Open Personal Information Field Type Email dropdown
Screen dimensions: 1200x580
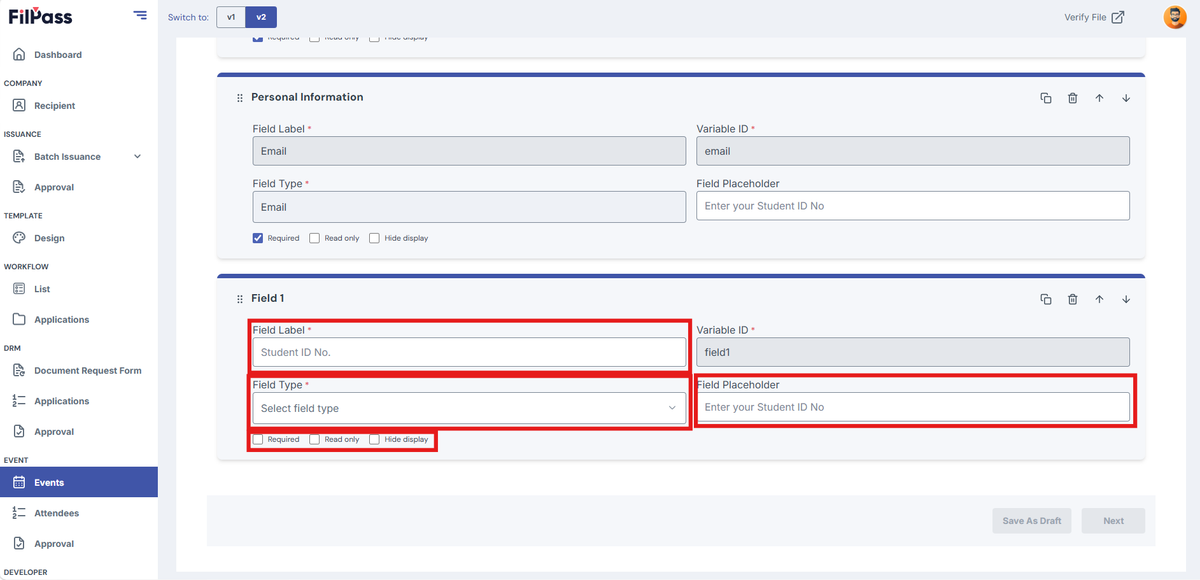click(x=469, y=207)
